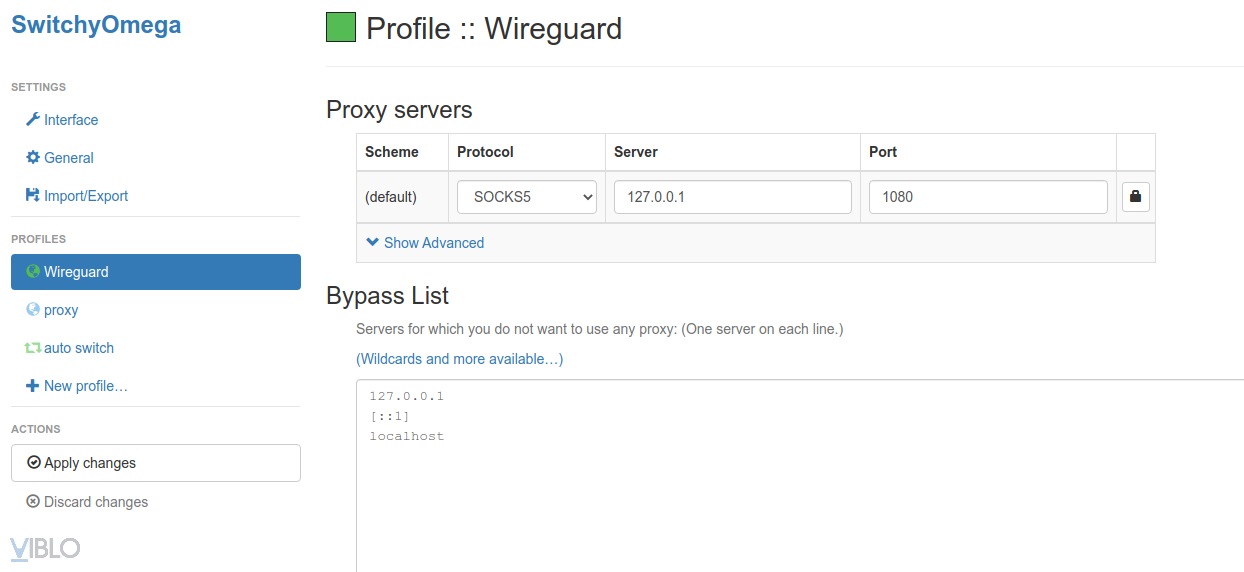Click the Server address input field
The image size is (1244, 572).
[732, 197]
